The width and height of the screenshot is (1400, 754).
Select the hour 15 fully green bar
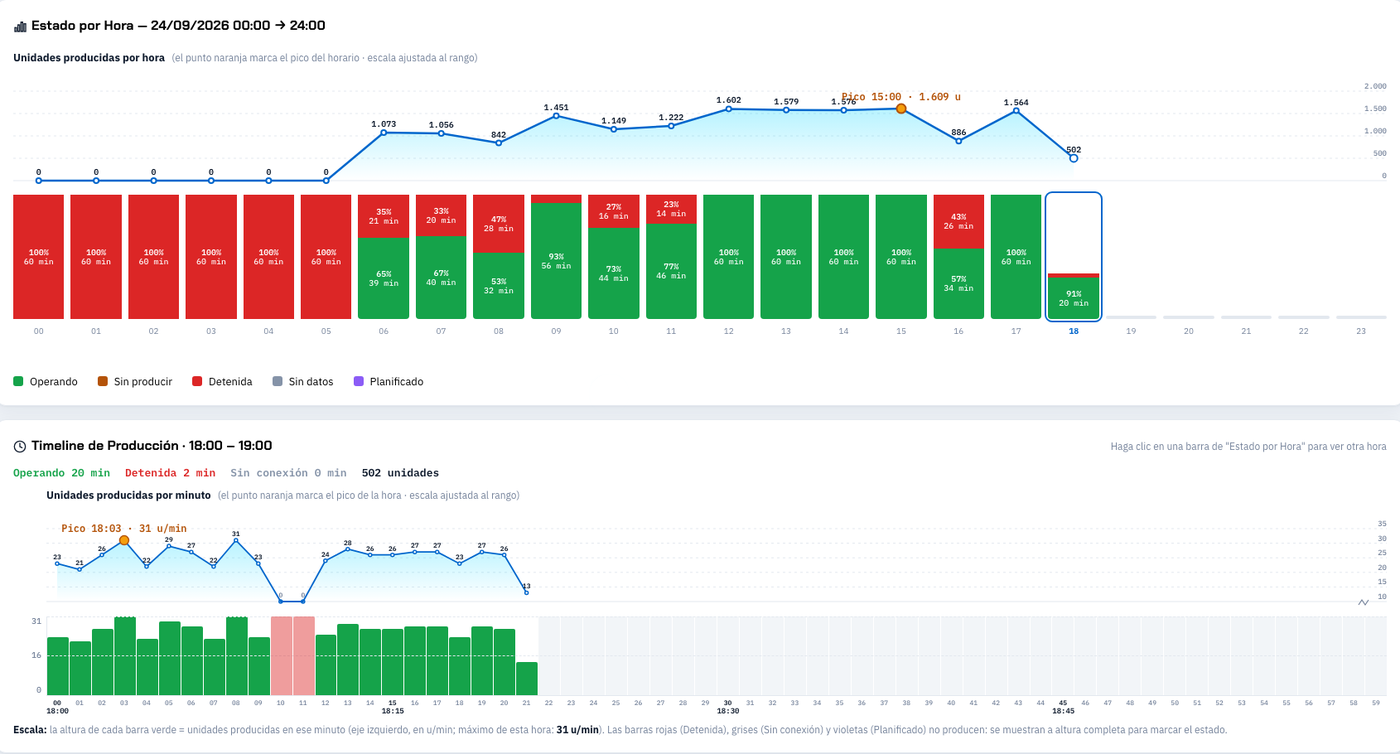pos(901,257)
